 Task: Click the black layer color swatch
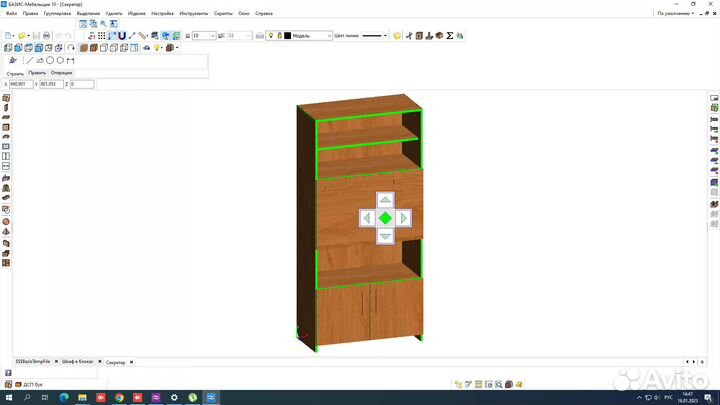coord(288,36)
